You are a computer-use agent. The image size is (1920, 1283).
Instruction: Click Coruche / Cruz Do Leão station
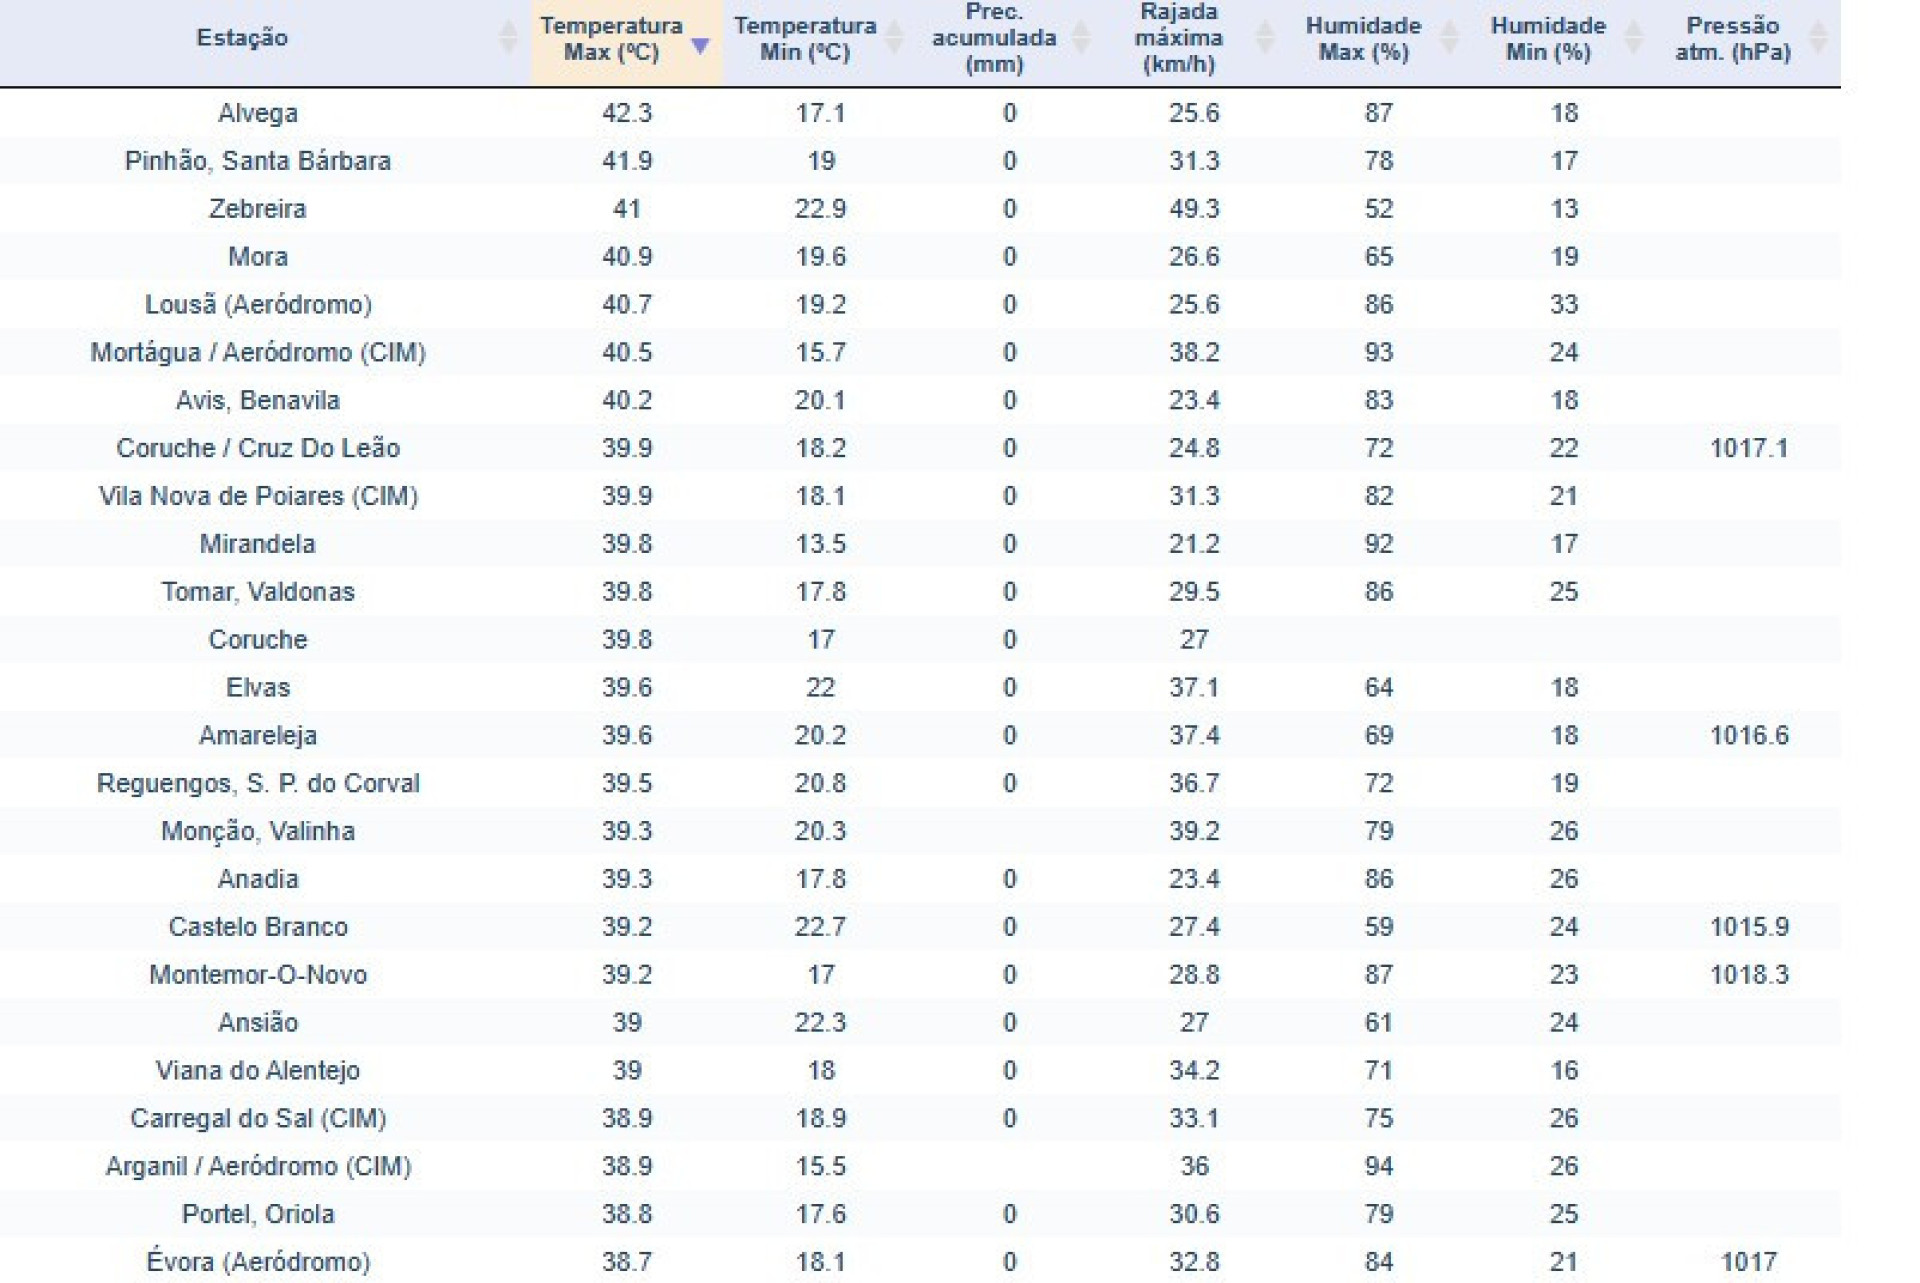tap(258, 448)
